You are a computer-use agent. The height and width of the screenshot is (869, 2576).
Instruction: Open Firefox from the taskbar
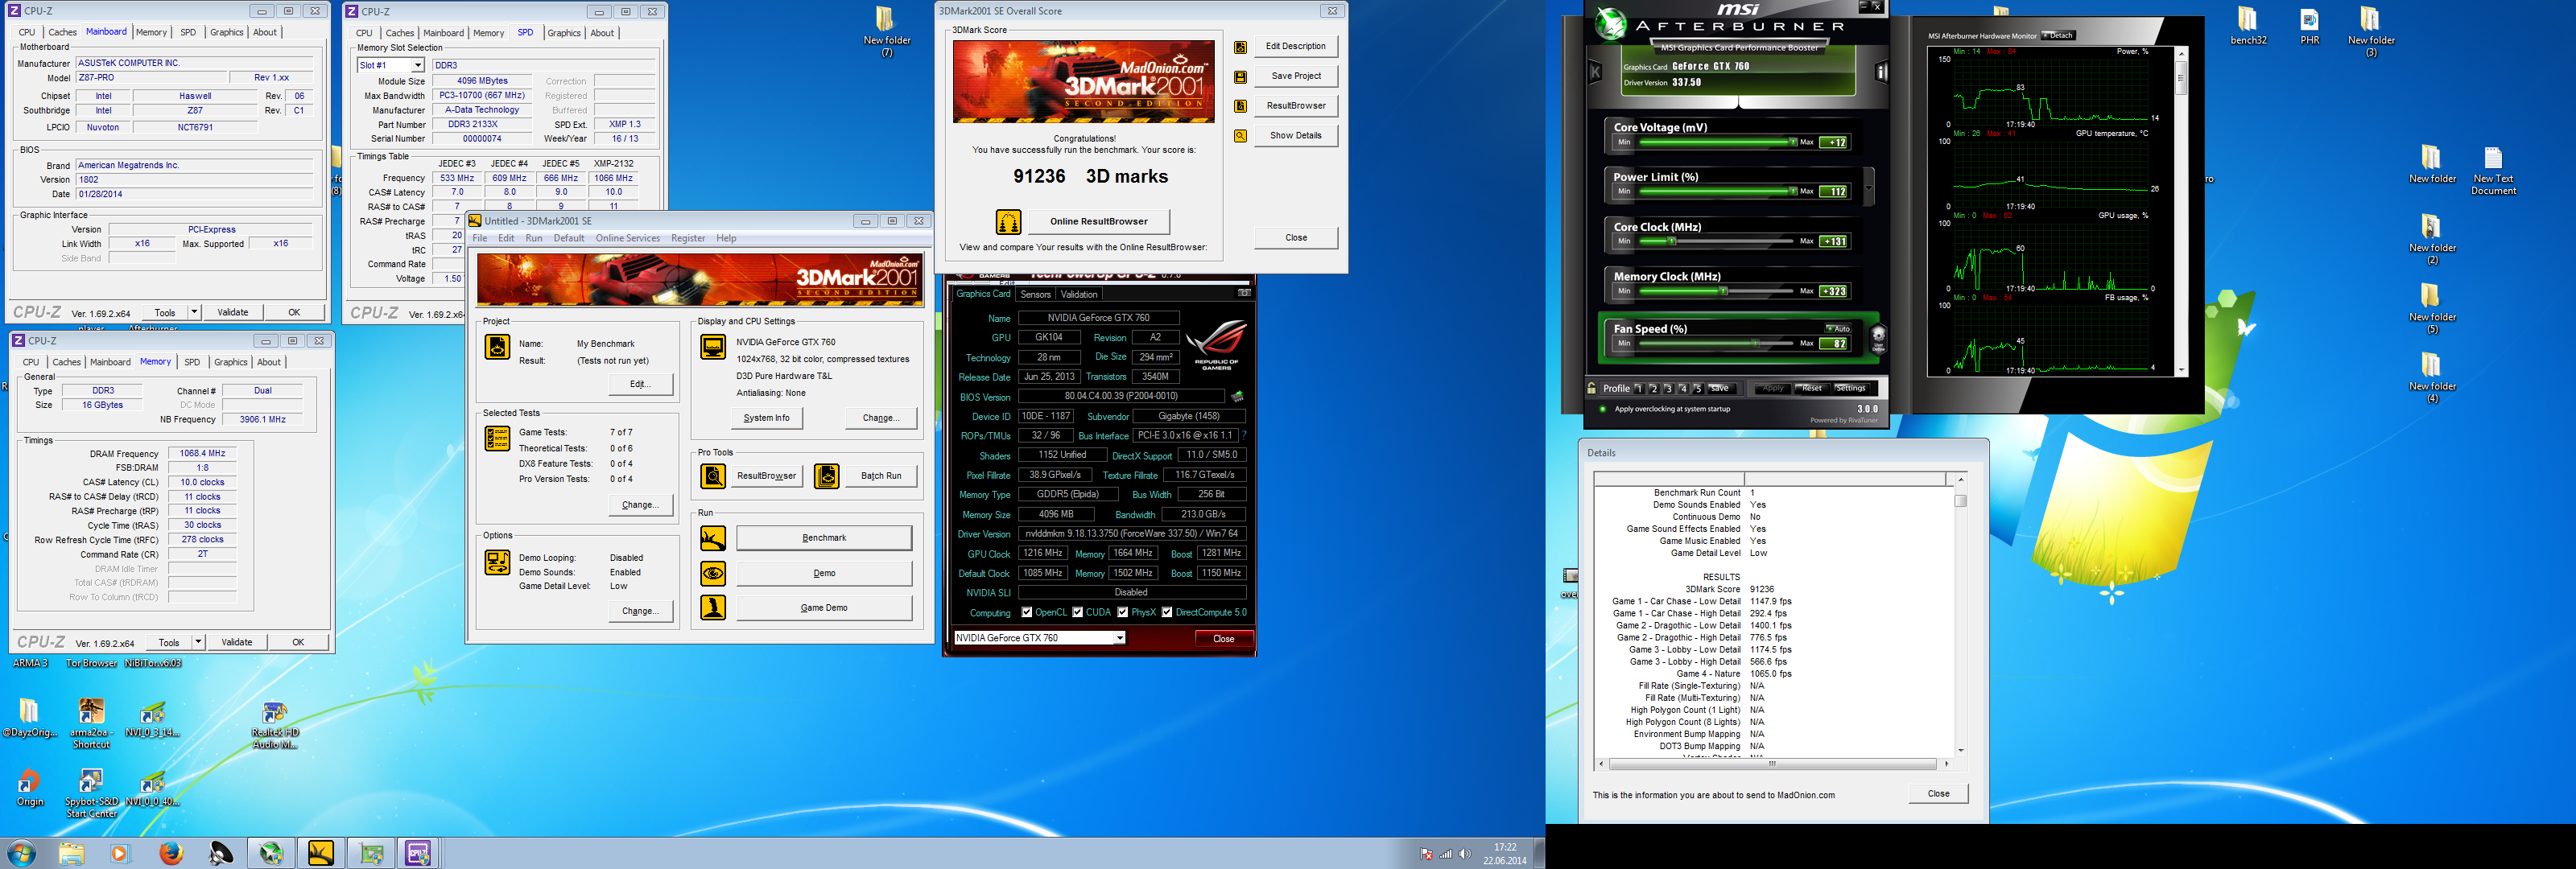coord(171,853)
